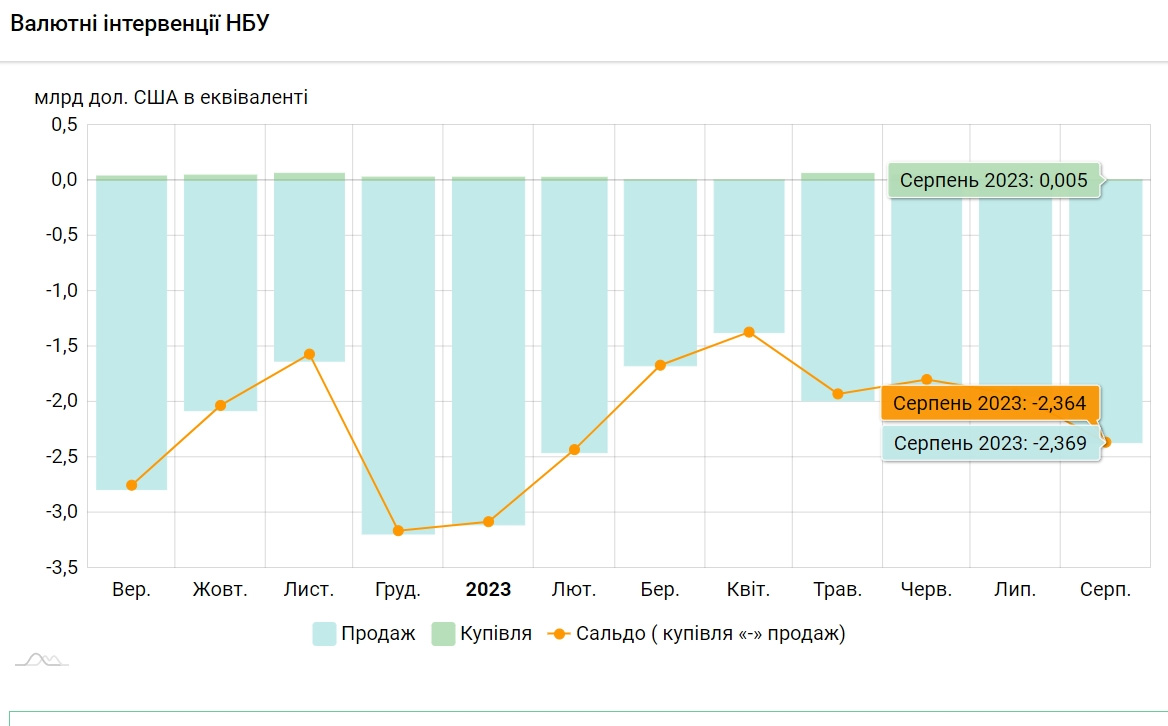The width and height of the screenshot is (1168, 726).
Task: Hide the Сальдо line via legend label
Action: point(710,633)
